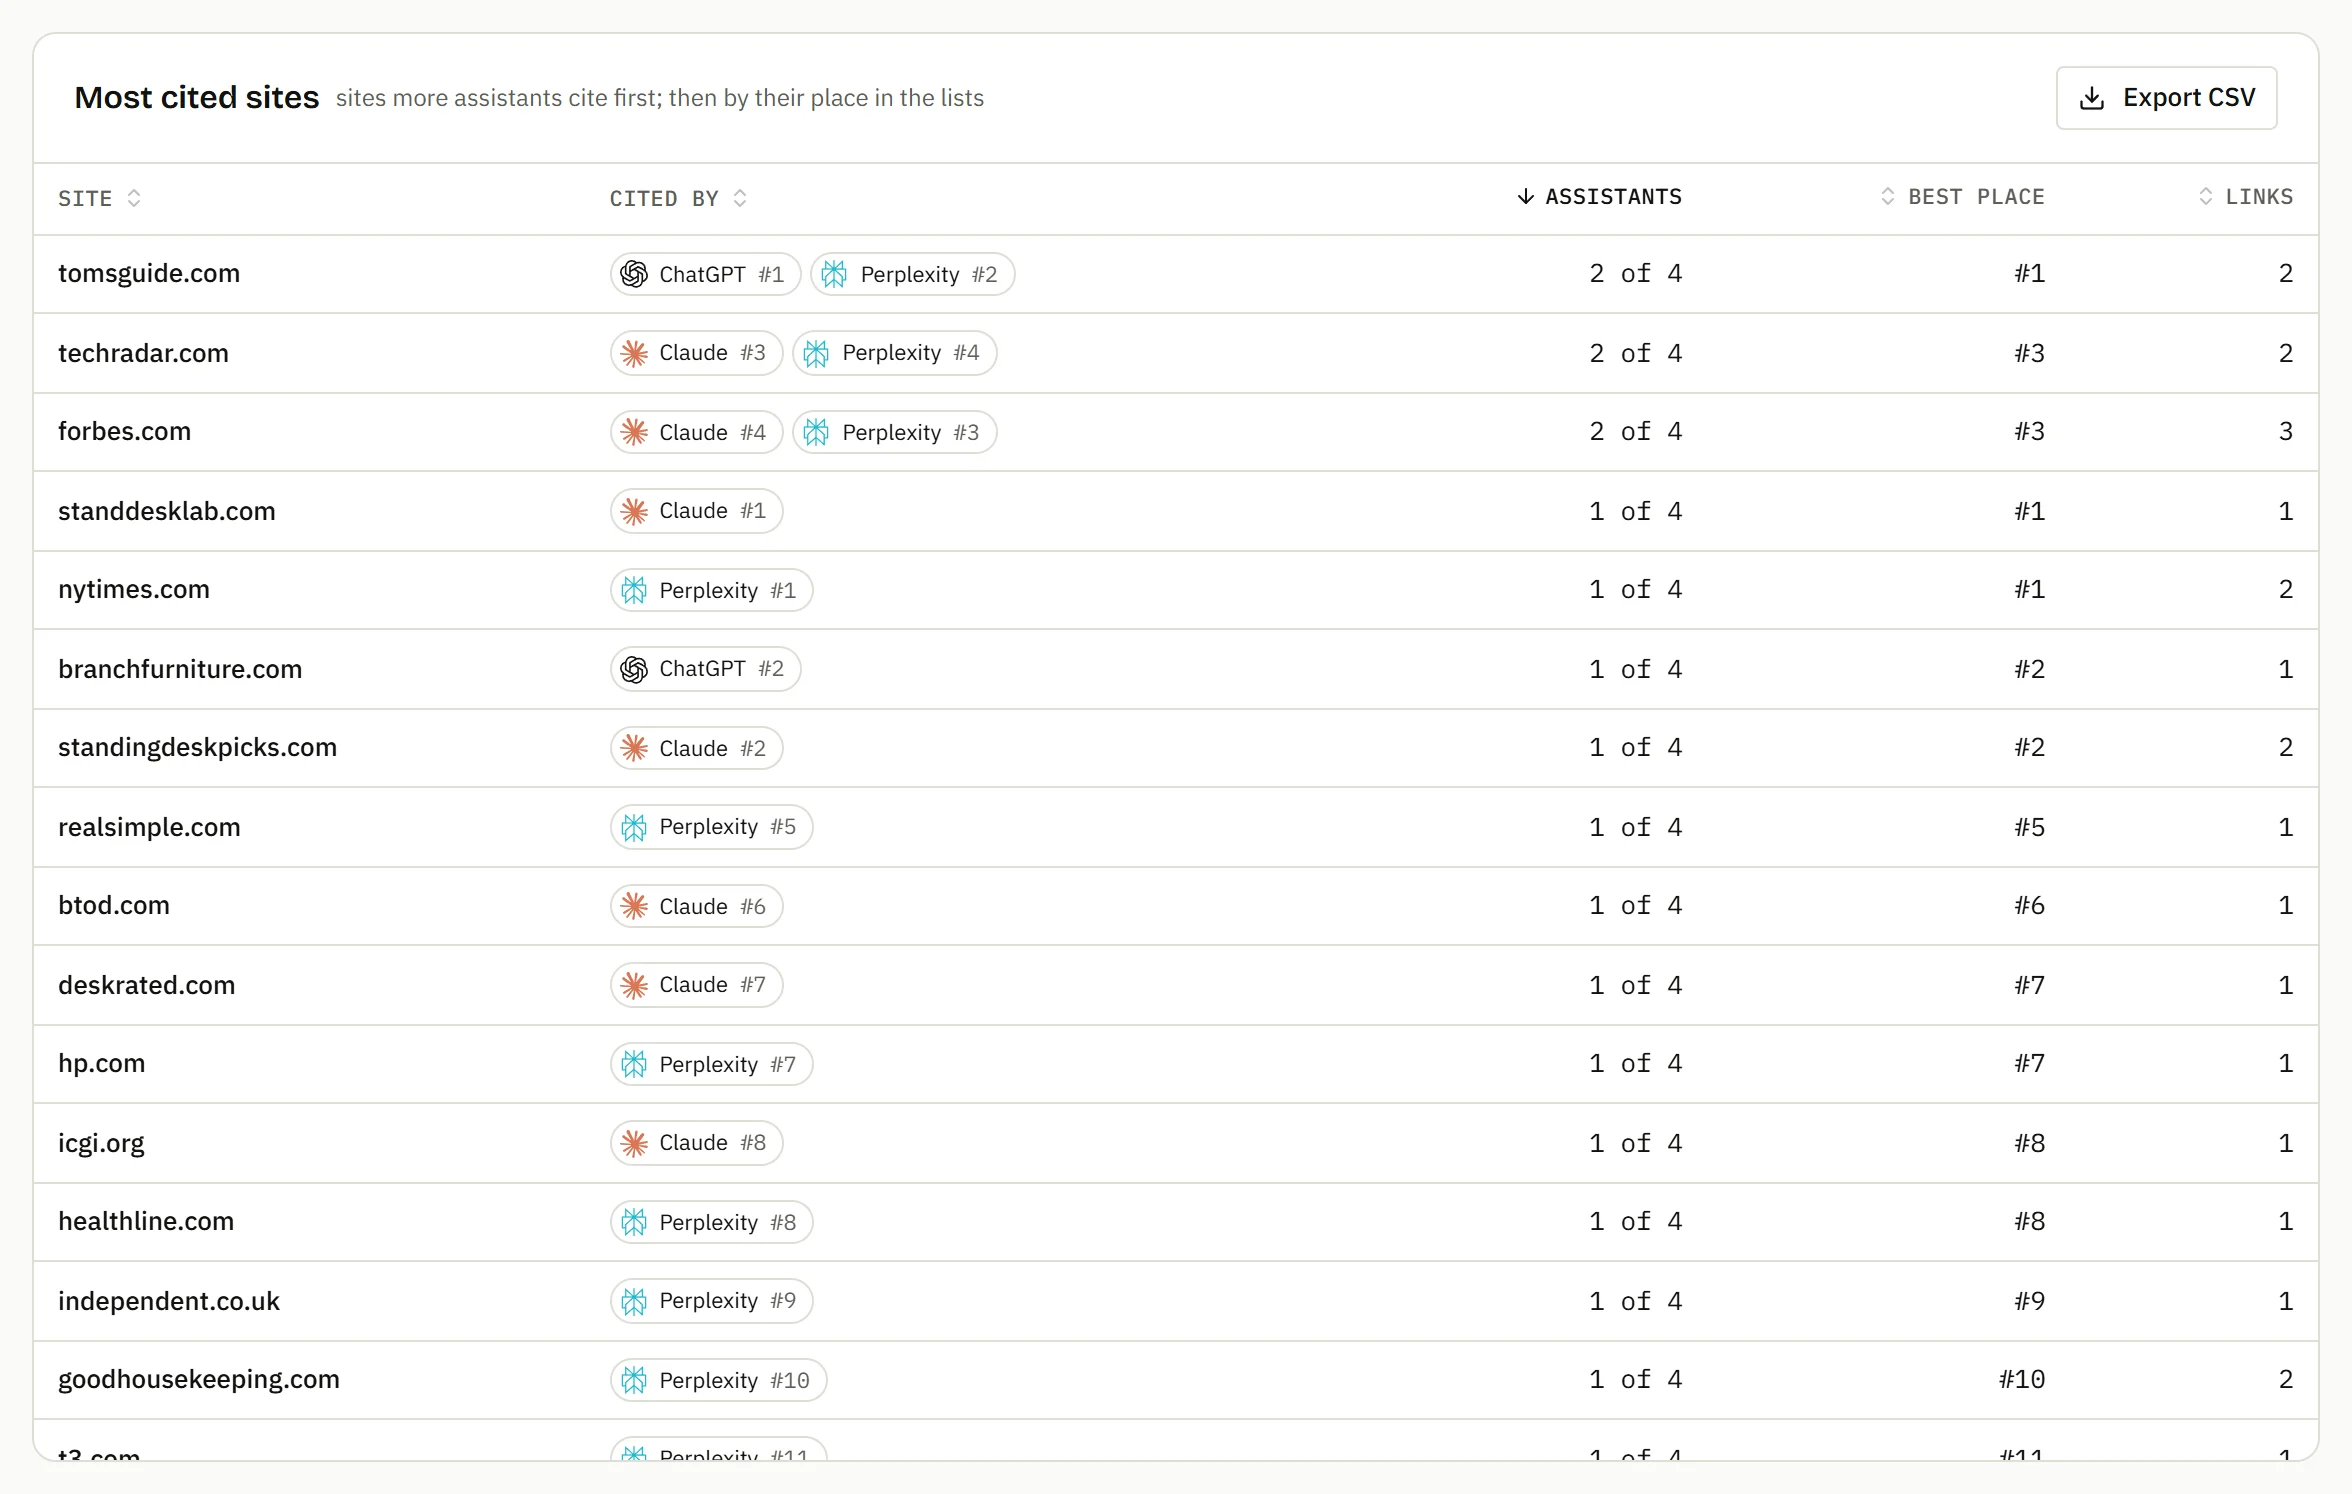The height and width of the screenshot is (1494, 2352).
Task: Click Perplexity icon in the healthline.com row
Action: [x=634, y=1222]
